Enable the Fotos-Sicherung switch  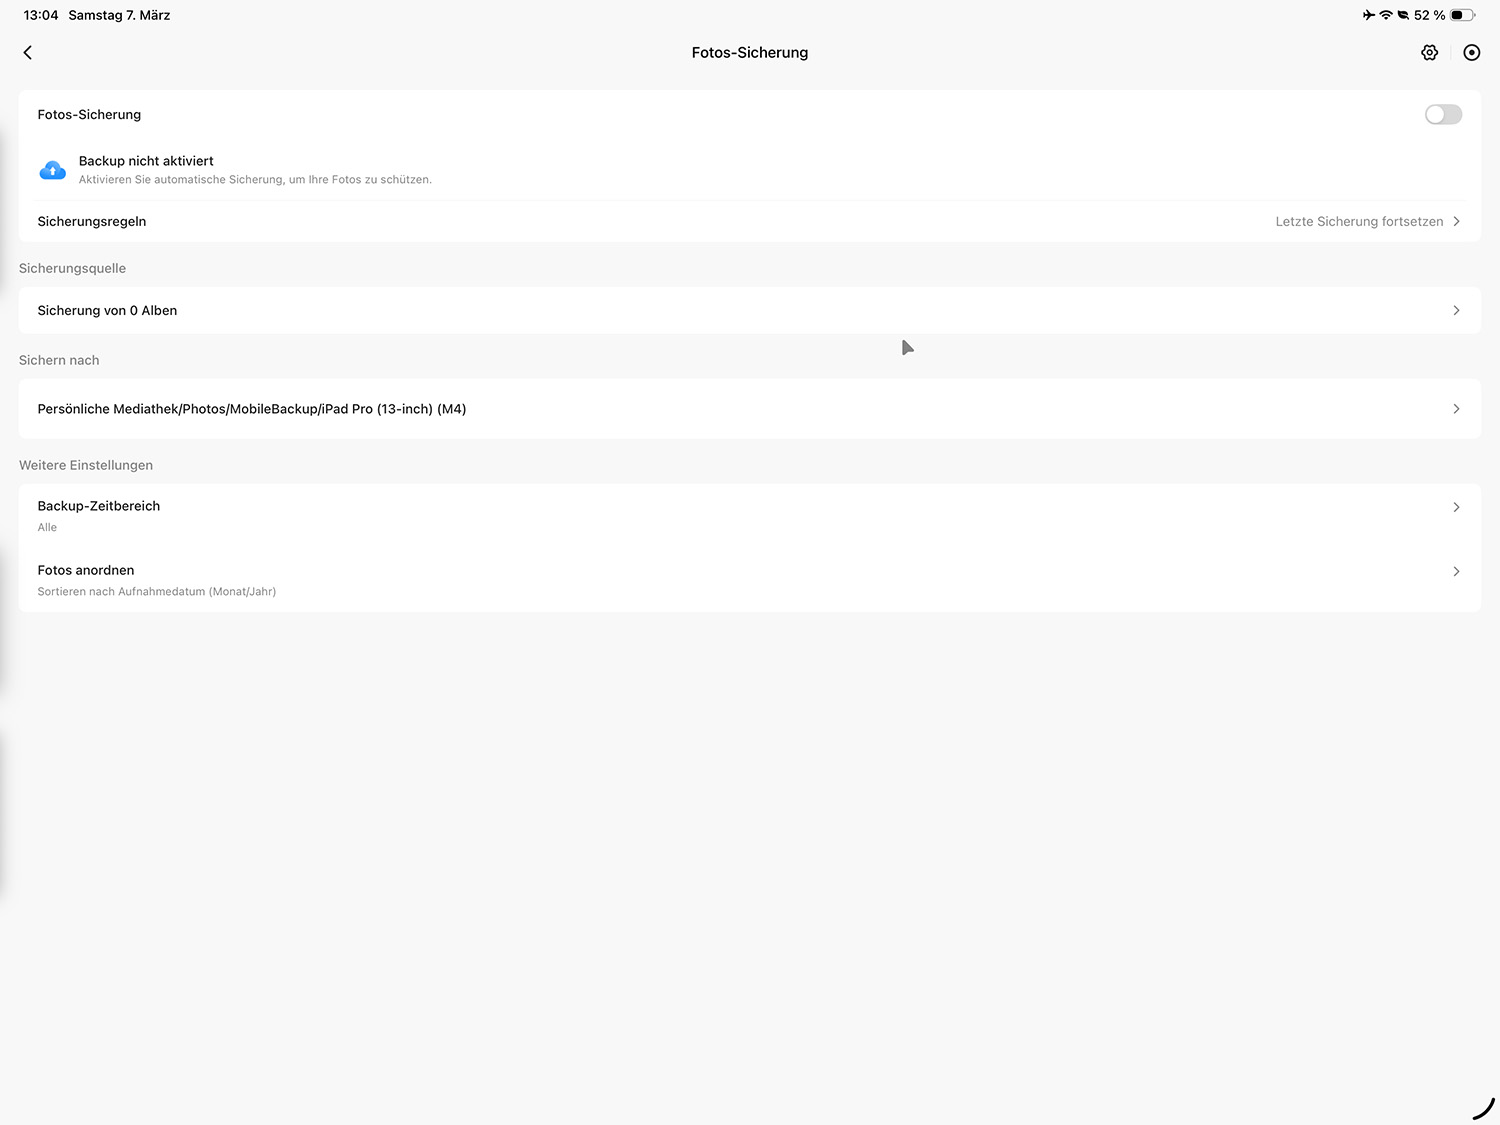pos(1442,115)
